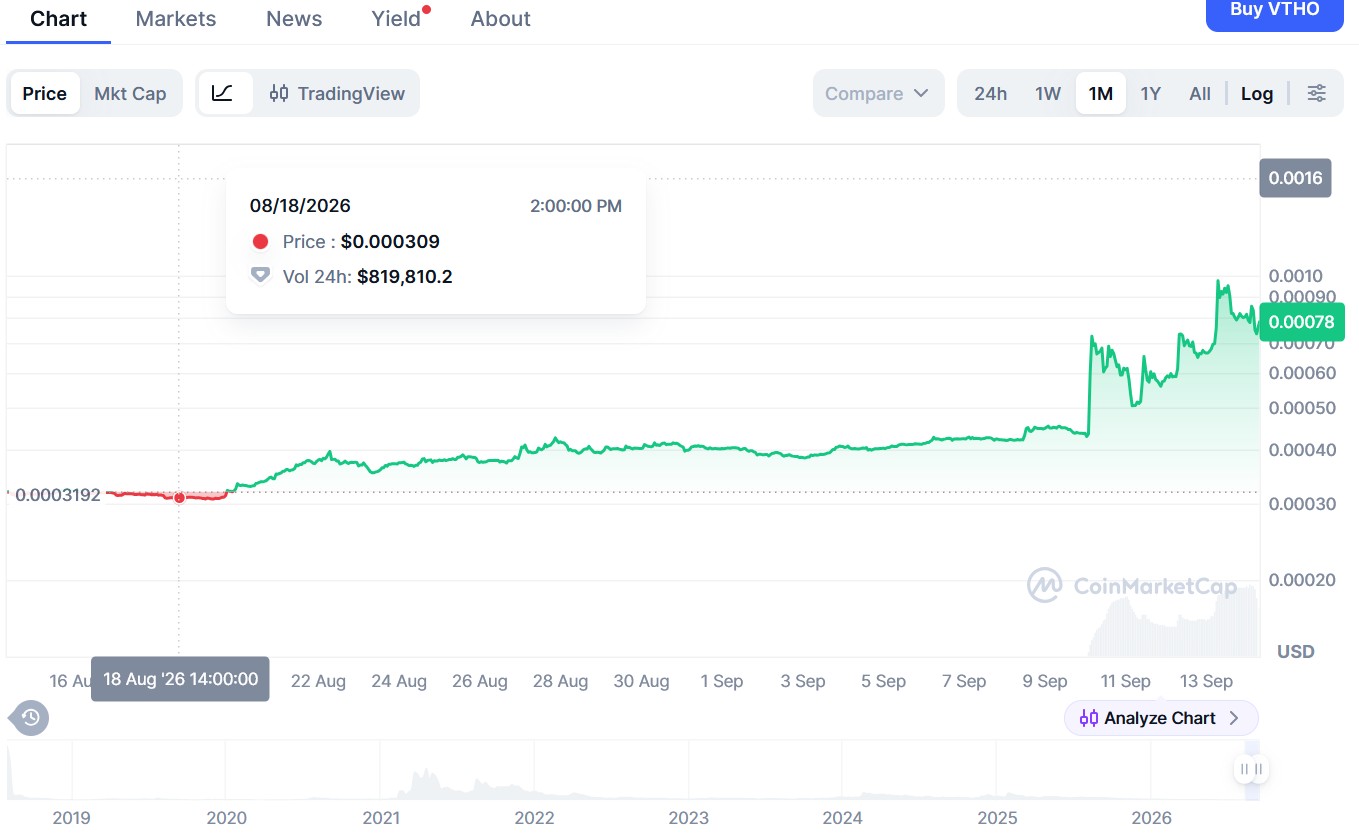The image size is (1359, 839).
Task: Open the Compare dropdown
Action: pos(878,93)
